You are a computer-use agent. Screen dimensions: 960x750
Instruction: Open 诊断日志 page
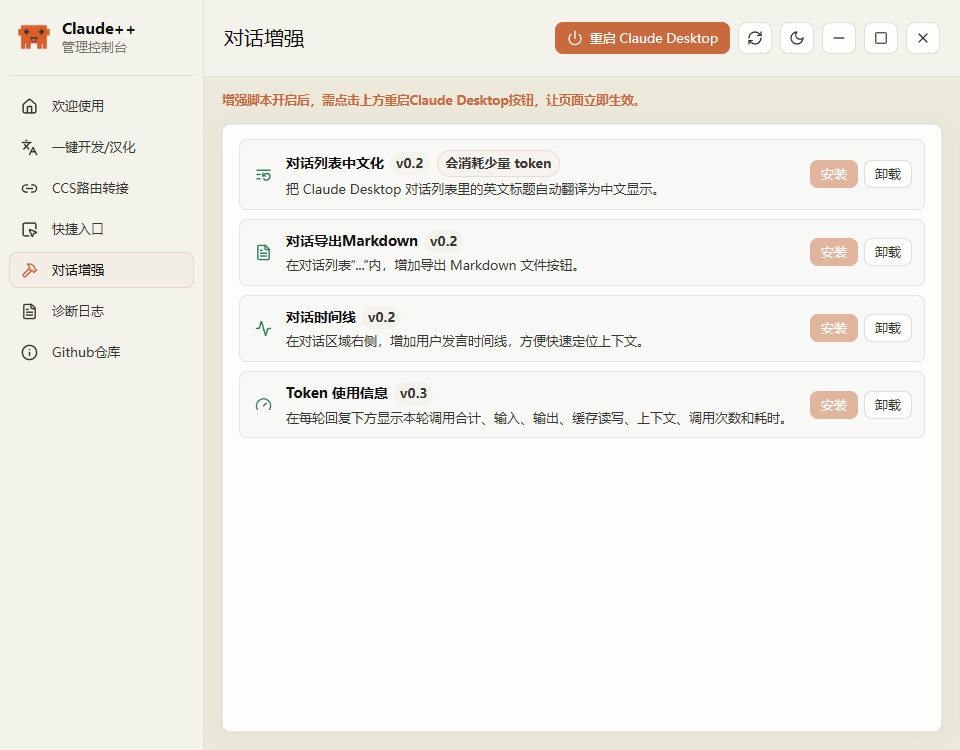tap(102, 311)
